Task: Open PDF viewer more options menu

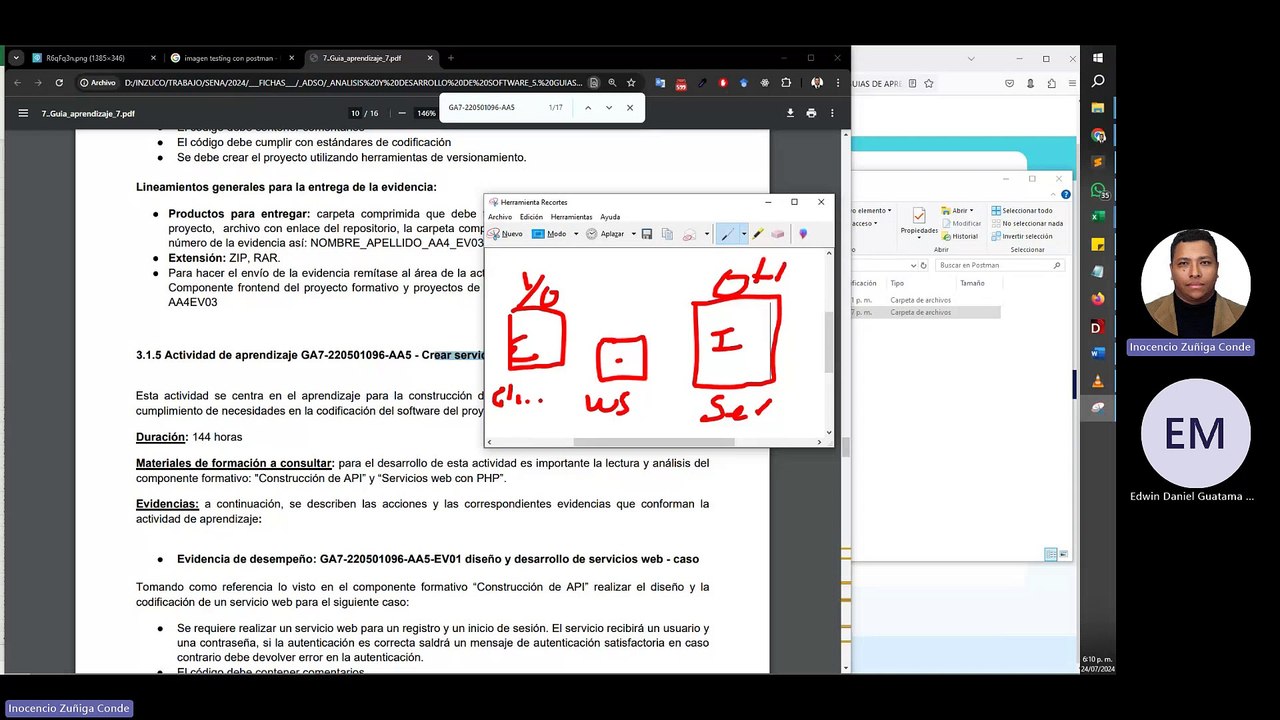Action: click(832, 113)
